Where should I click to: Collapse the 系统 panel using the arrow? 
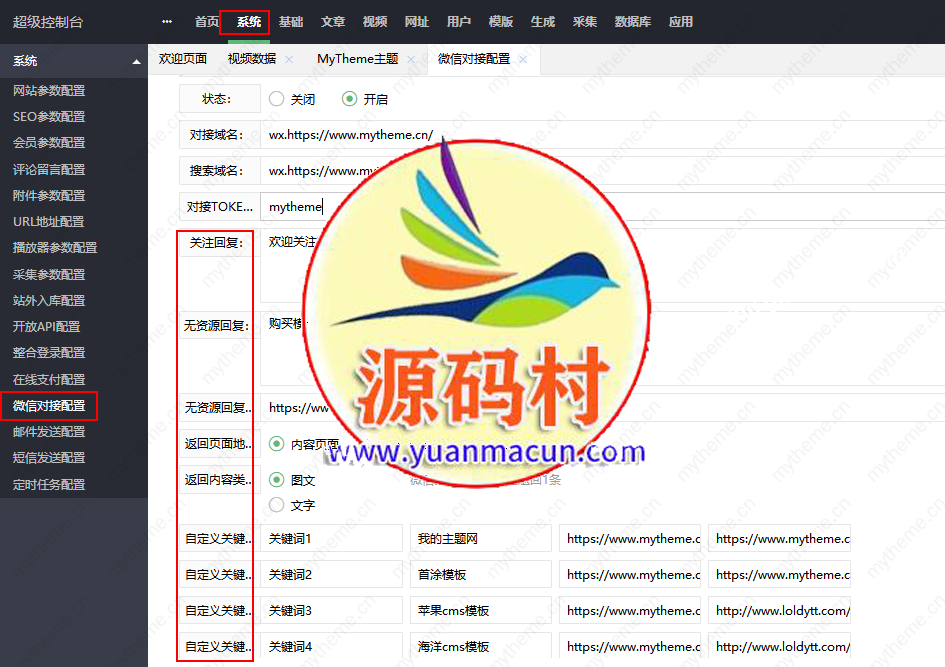137,60
